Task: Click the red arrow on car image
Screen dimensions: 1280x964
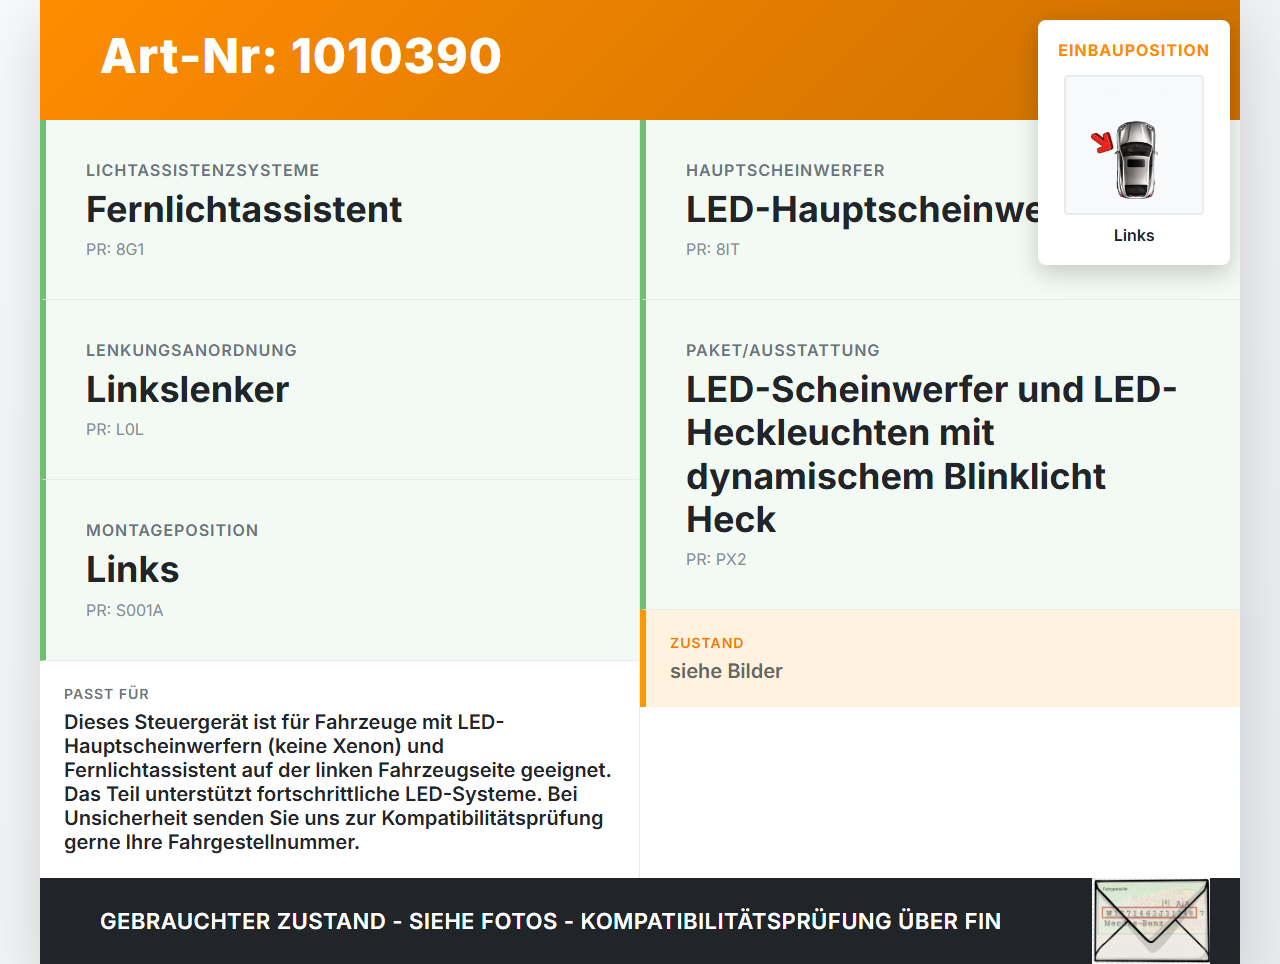Action: 1103,142
